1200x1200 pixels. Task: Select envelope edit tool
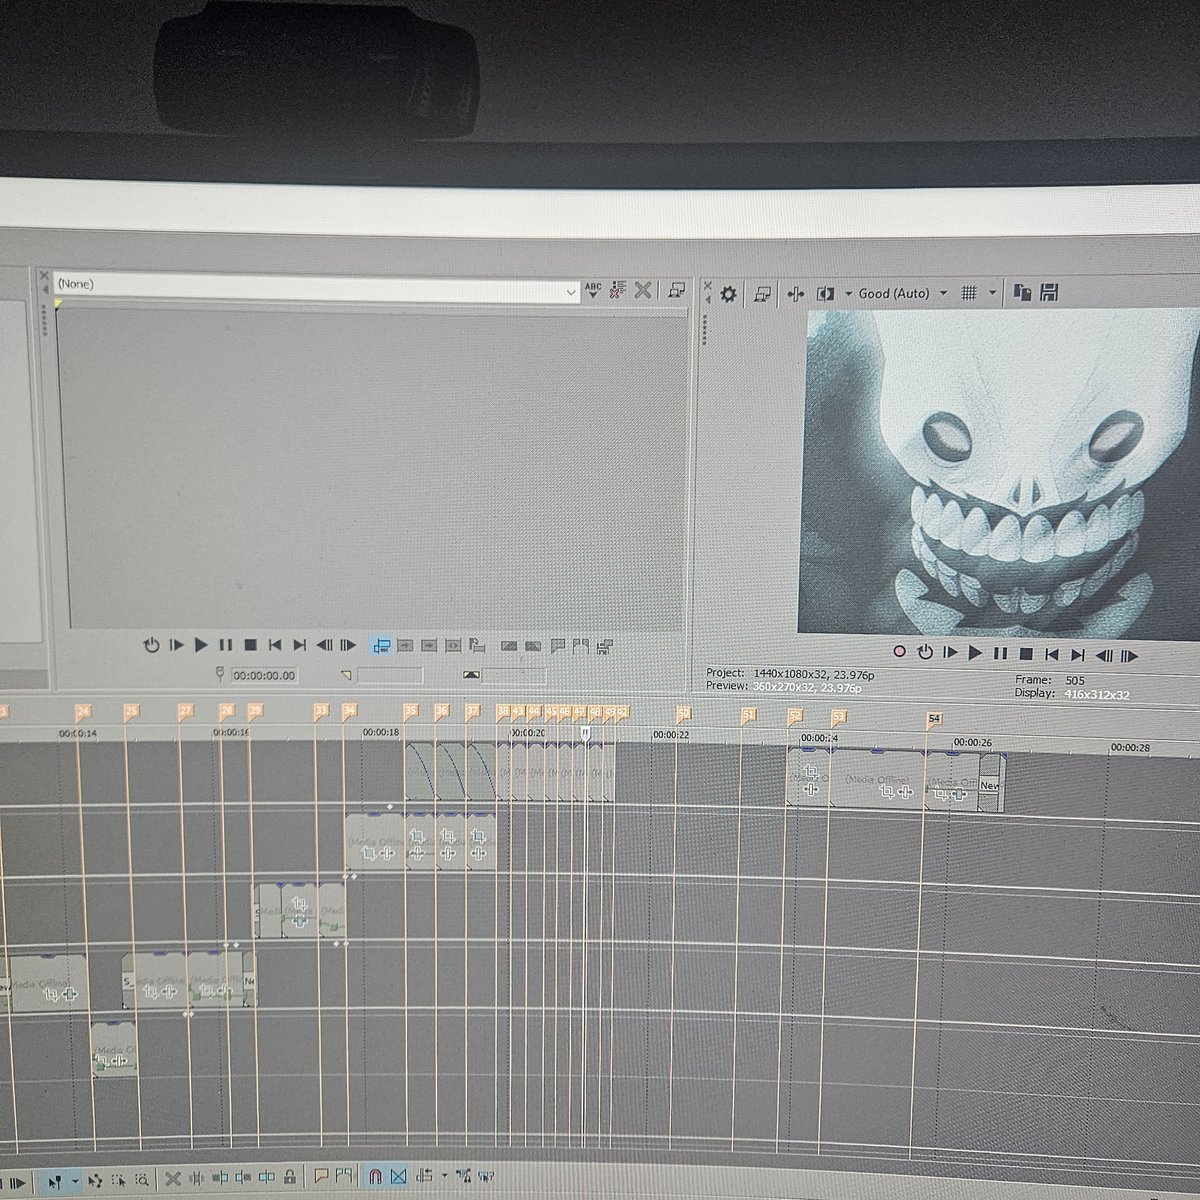click(x=95, y=1180)
